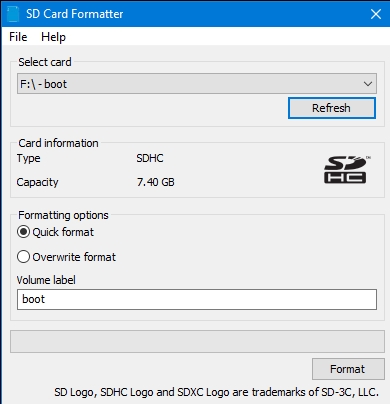Viewport: 390px width, 404px height.
Task: Close the SD Card Formatter window
Action: [x=376, y=14]
